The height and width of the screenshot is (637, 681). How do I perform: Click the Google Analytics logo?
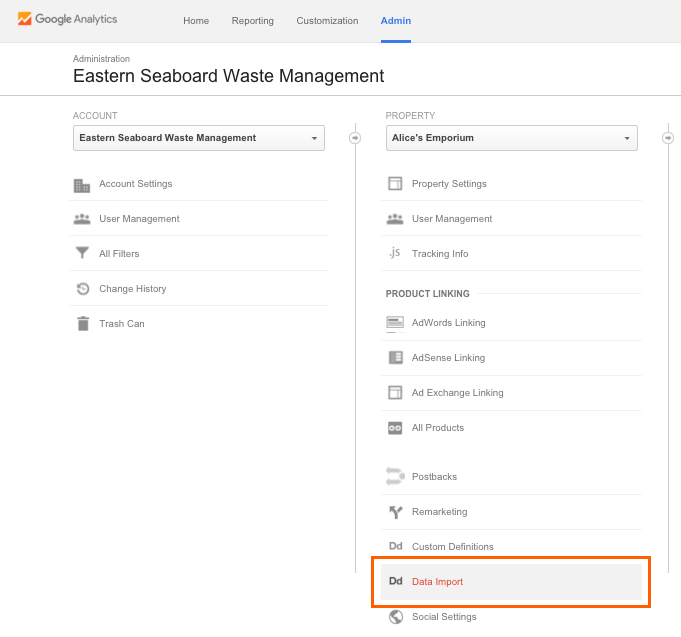[x=67, y=19]
